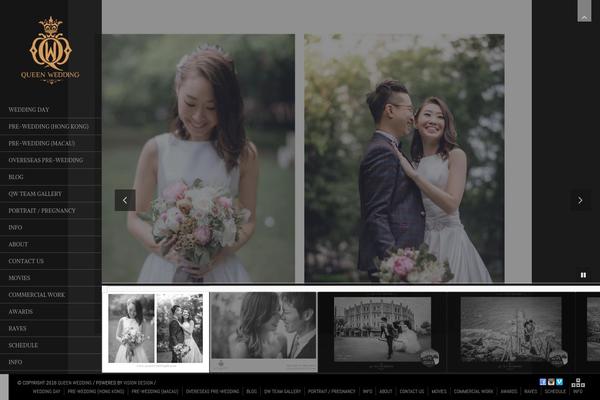Click footer INFO link after SCHEDULE
The height and width of the screenshot is (400, 600).
[578, 392]
